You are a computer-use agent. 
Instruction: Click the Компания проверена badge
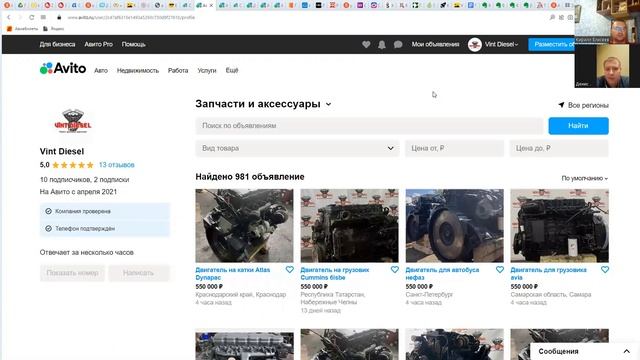tap(104, 211)
